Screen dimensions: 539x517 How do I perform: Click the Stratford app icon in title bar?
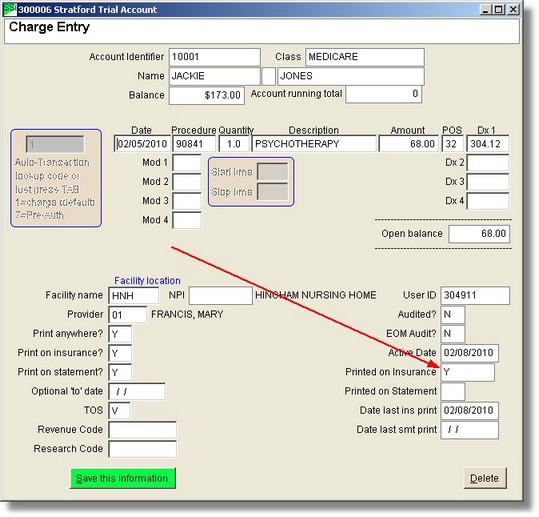[10, 9]
